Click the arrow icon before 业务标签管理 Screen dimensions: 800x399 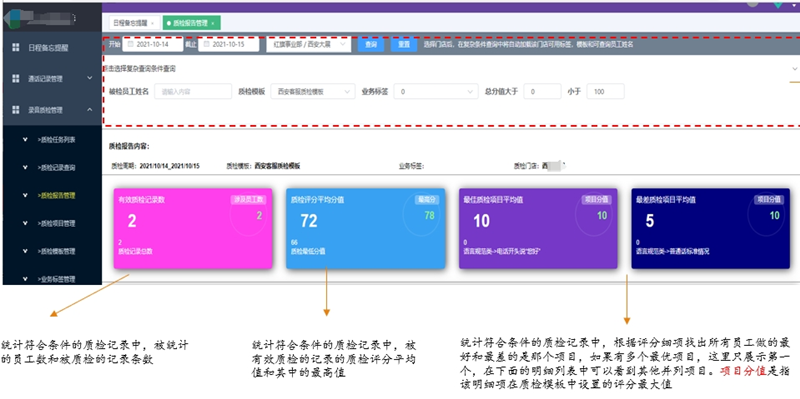click(x=25, y=279)
